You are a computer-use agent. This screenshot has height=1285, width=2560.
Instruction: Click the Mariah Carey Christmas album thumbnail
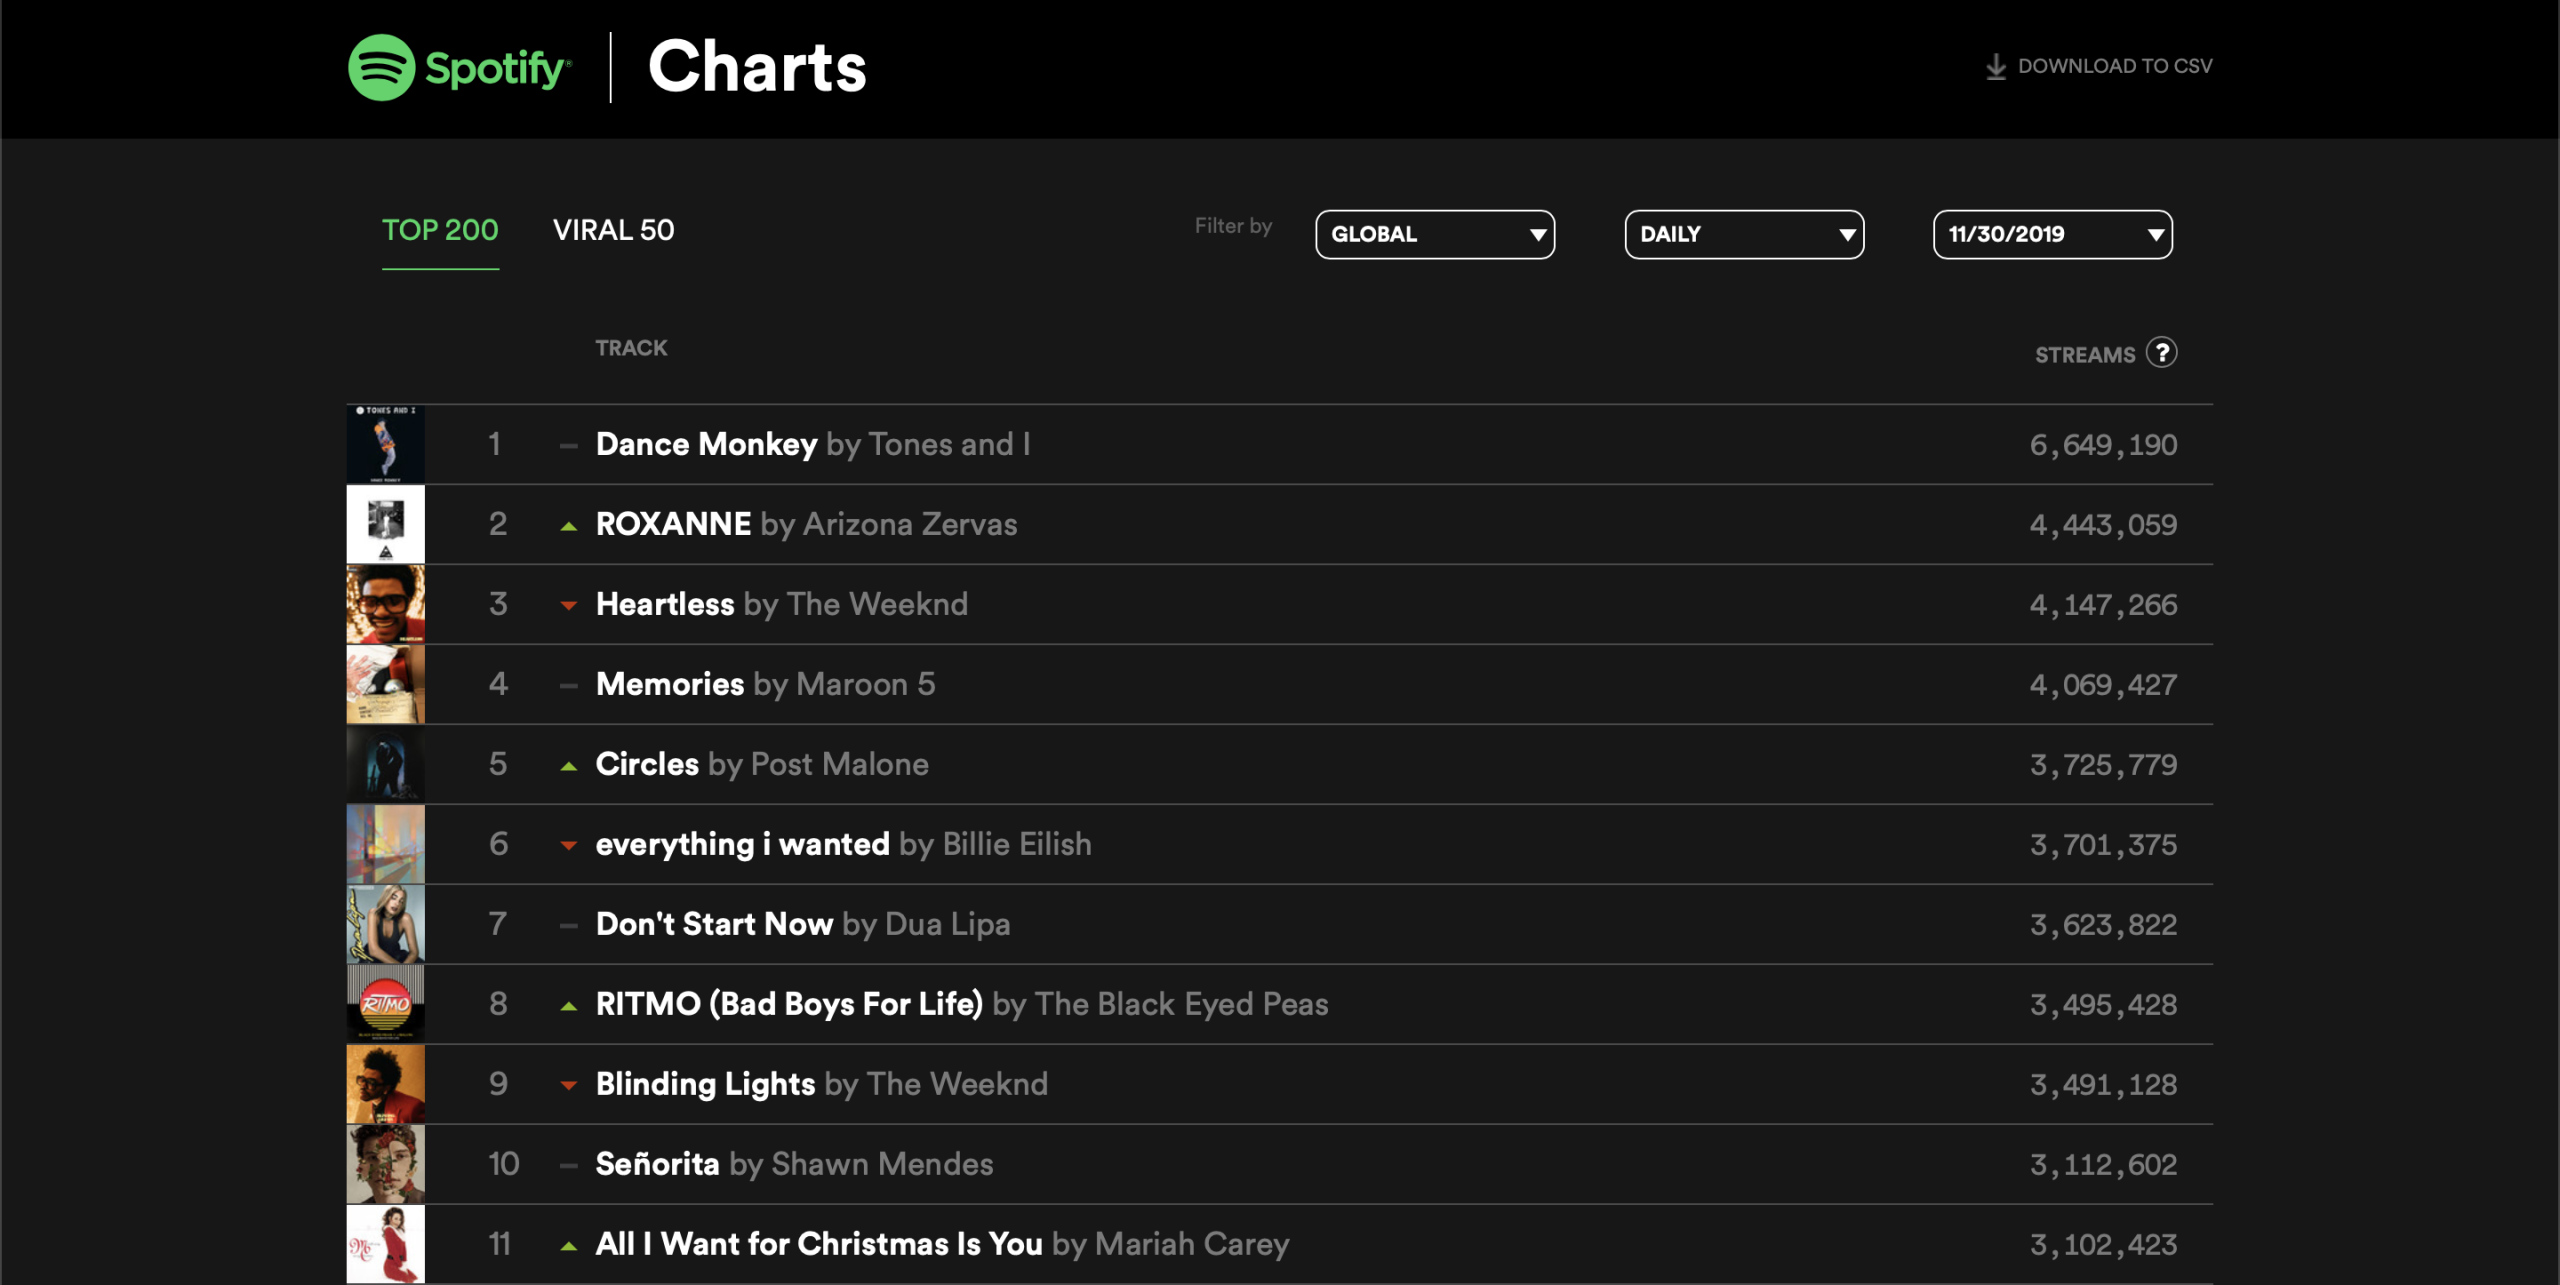coord(385,1244)
